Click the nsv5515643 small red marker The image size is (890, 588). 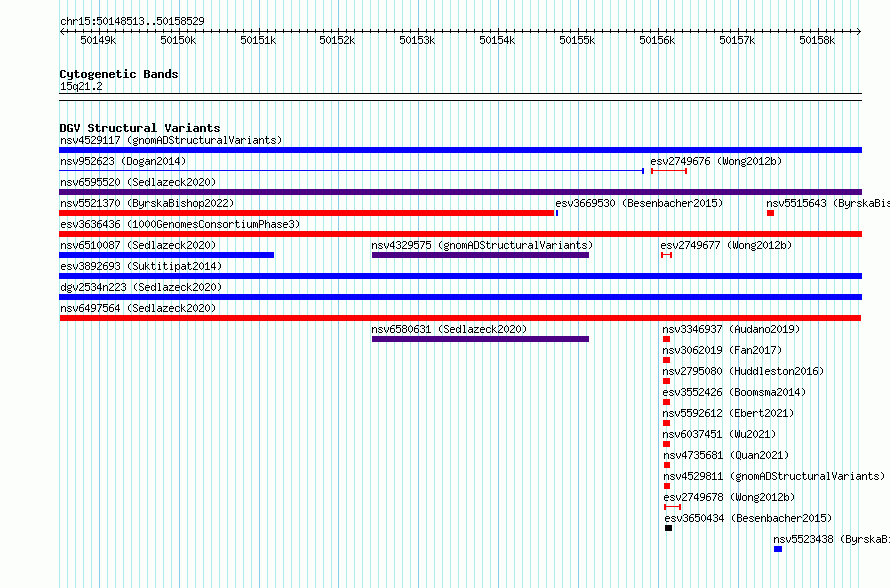pyautogui.click(x=770, y=213)
